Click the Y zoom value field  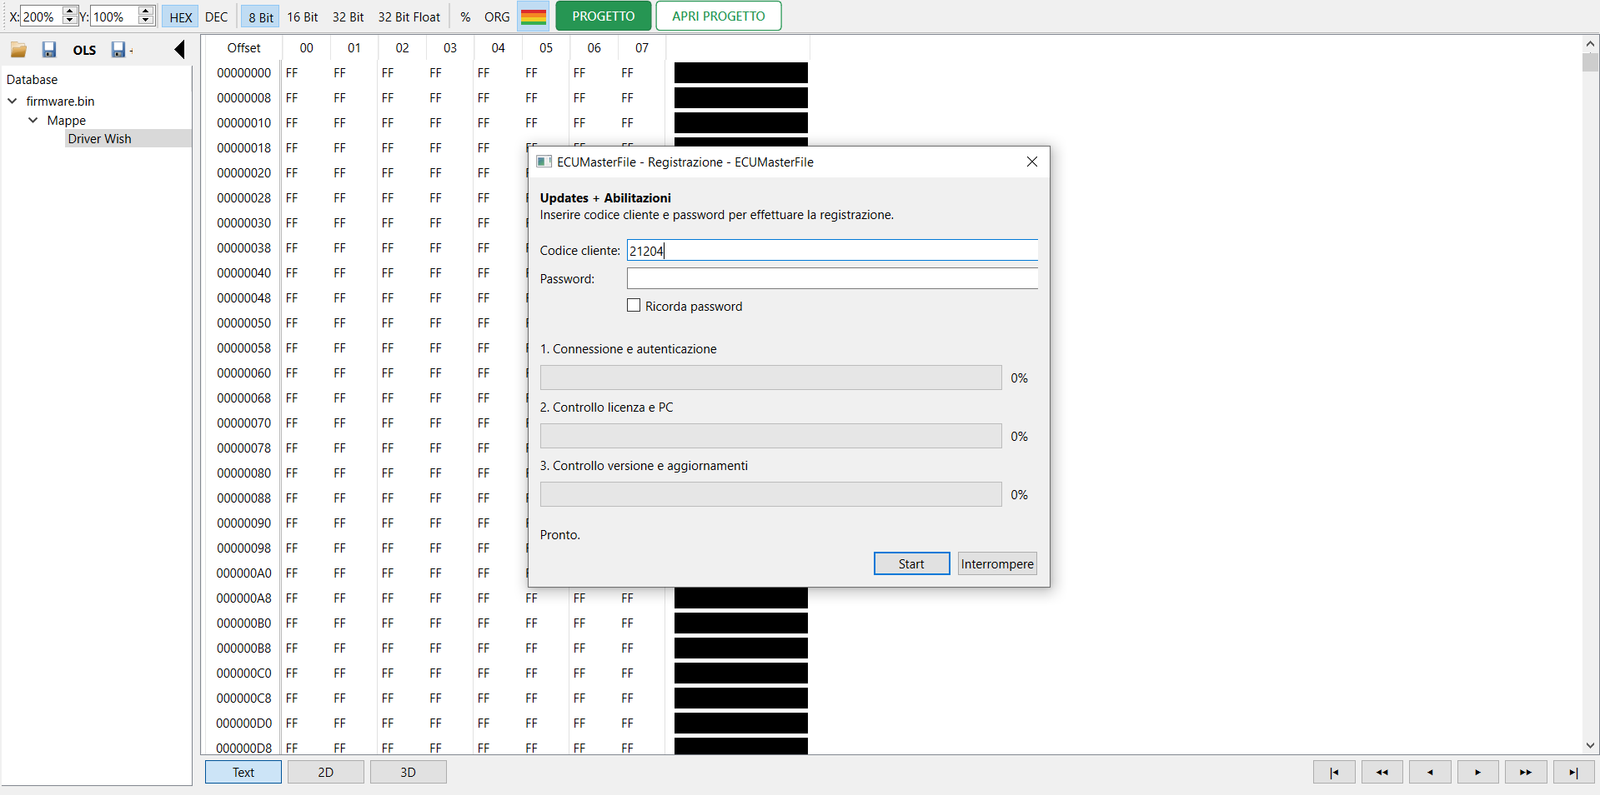[x=114, y=17]
